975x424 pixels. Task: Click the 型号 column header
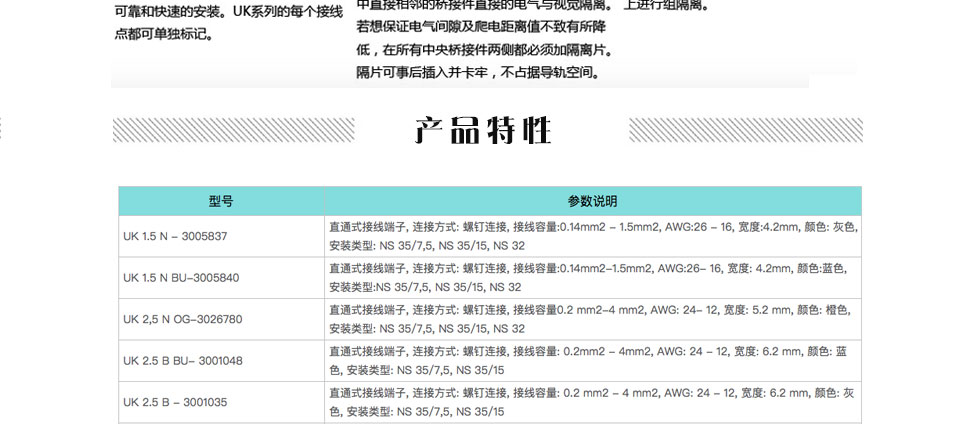coord(221,201)
